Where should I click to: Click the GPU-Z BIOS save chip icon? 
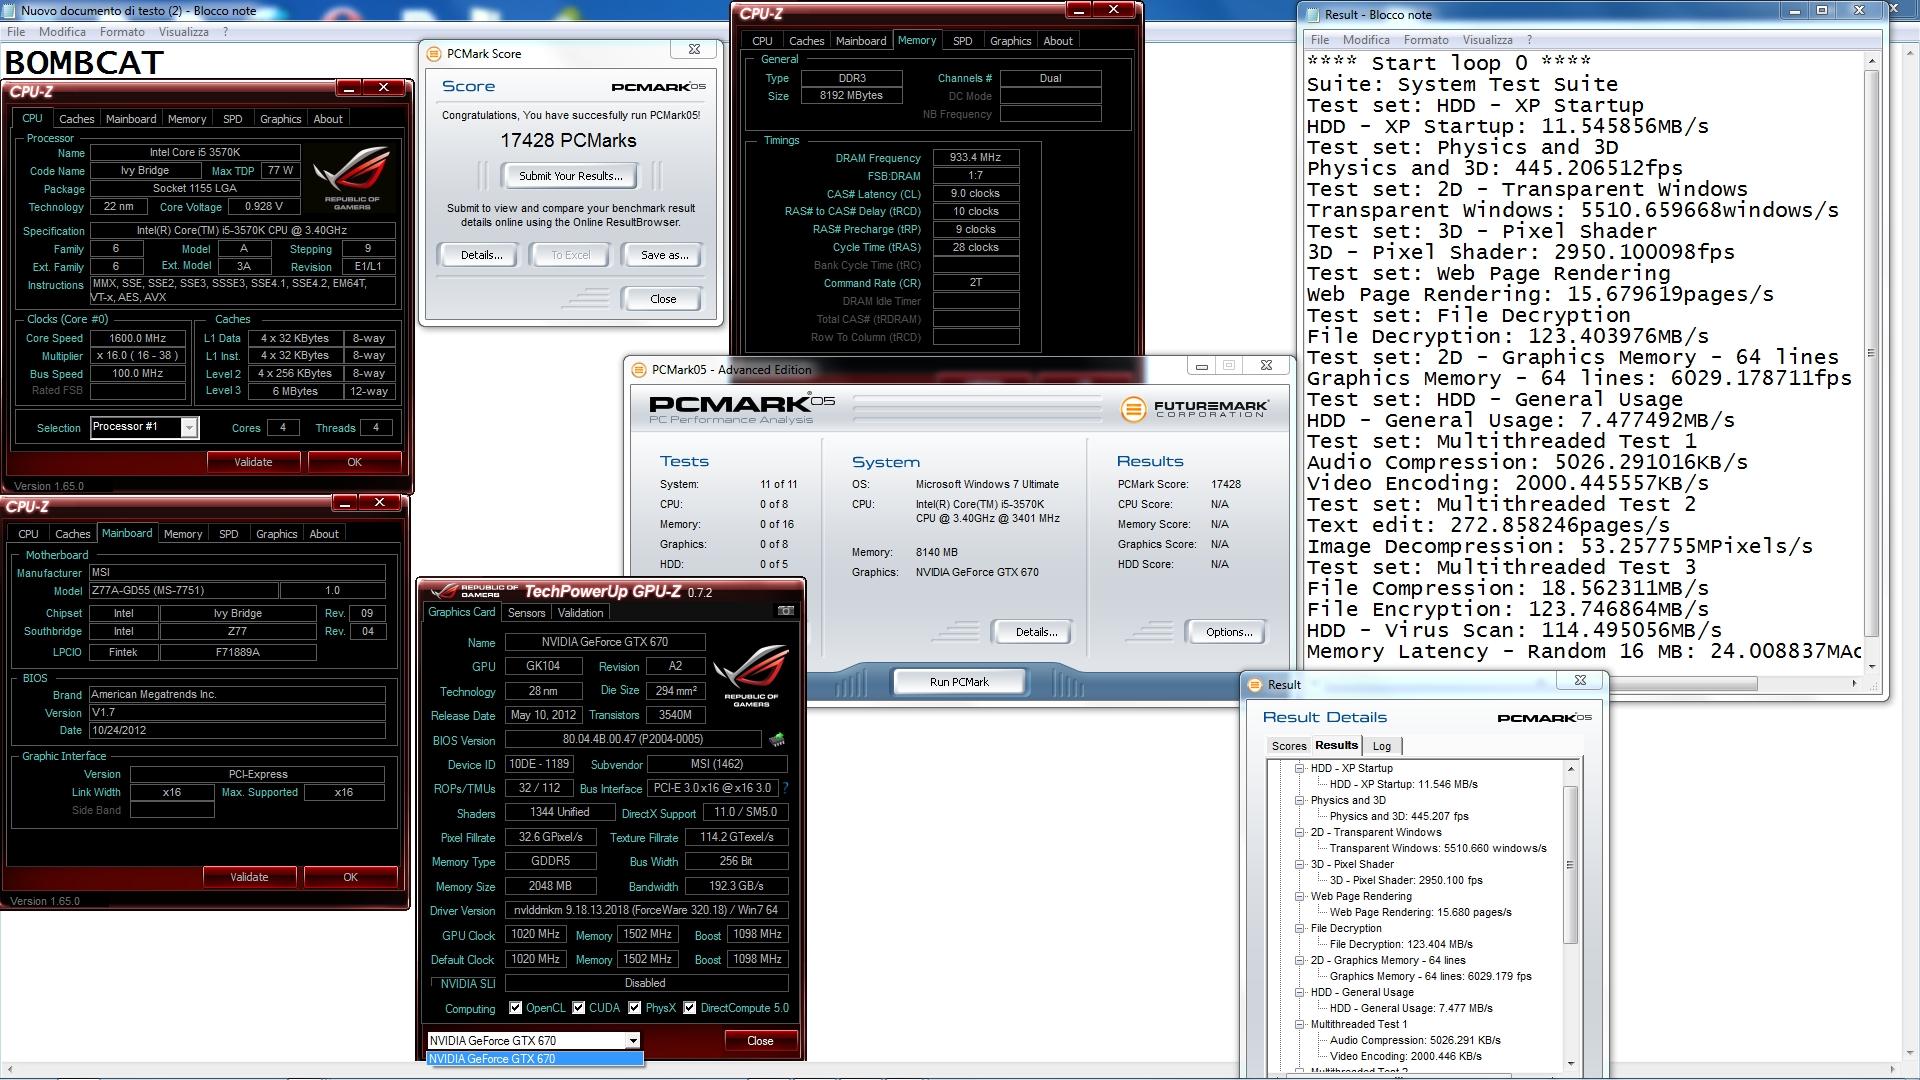pos(777,740)
